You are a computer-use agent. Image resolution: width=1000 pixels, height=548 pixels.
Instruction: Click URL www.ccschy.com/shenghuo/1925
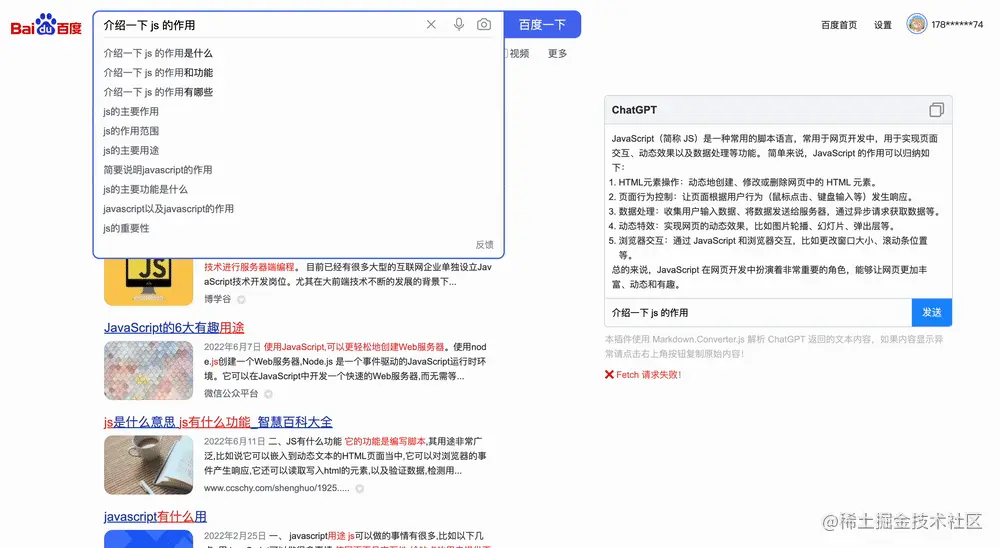click(x=277, y=488)
